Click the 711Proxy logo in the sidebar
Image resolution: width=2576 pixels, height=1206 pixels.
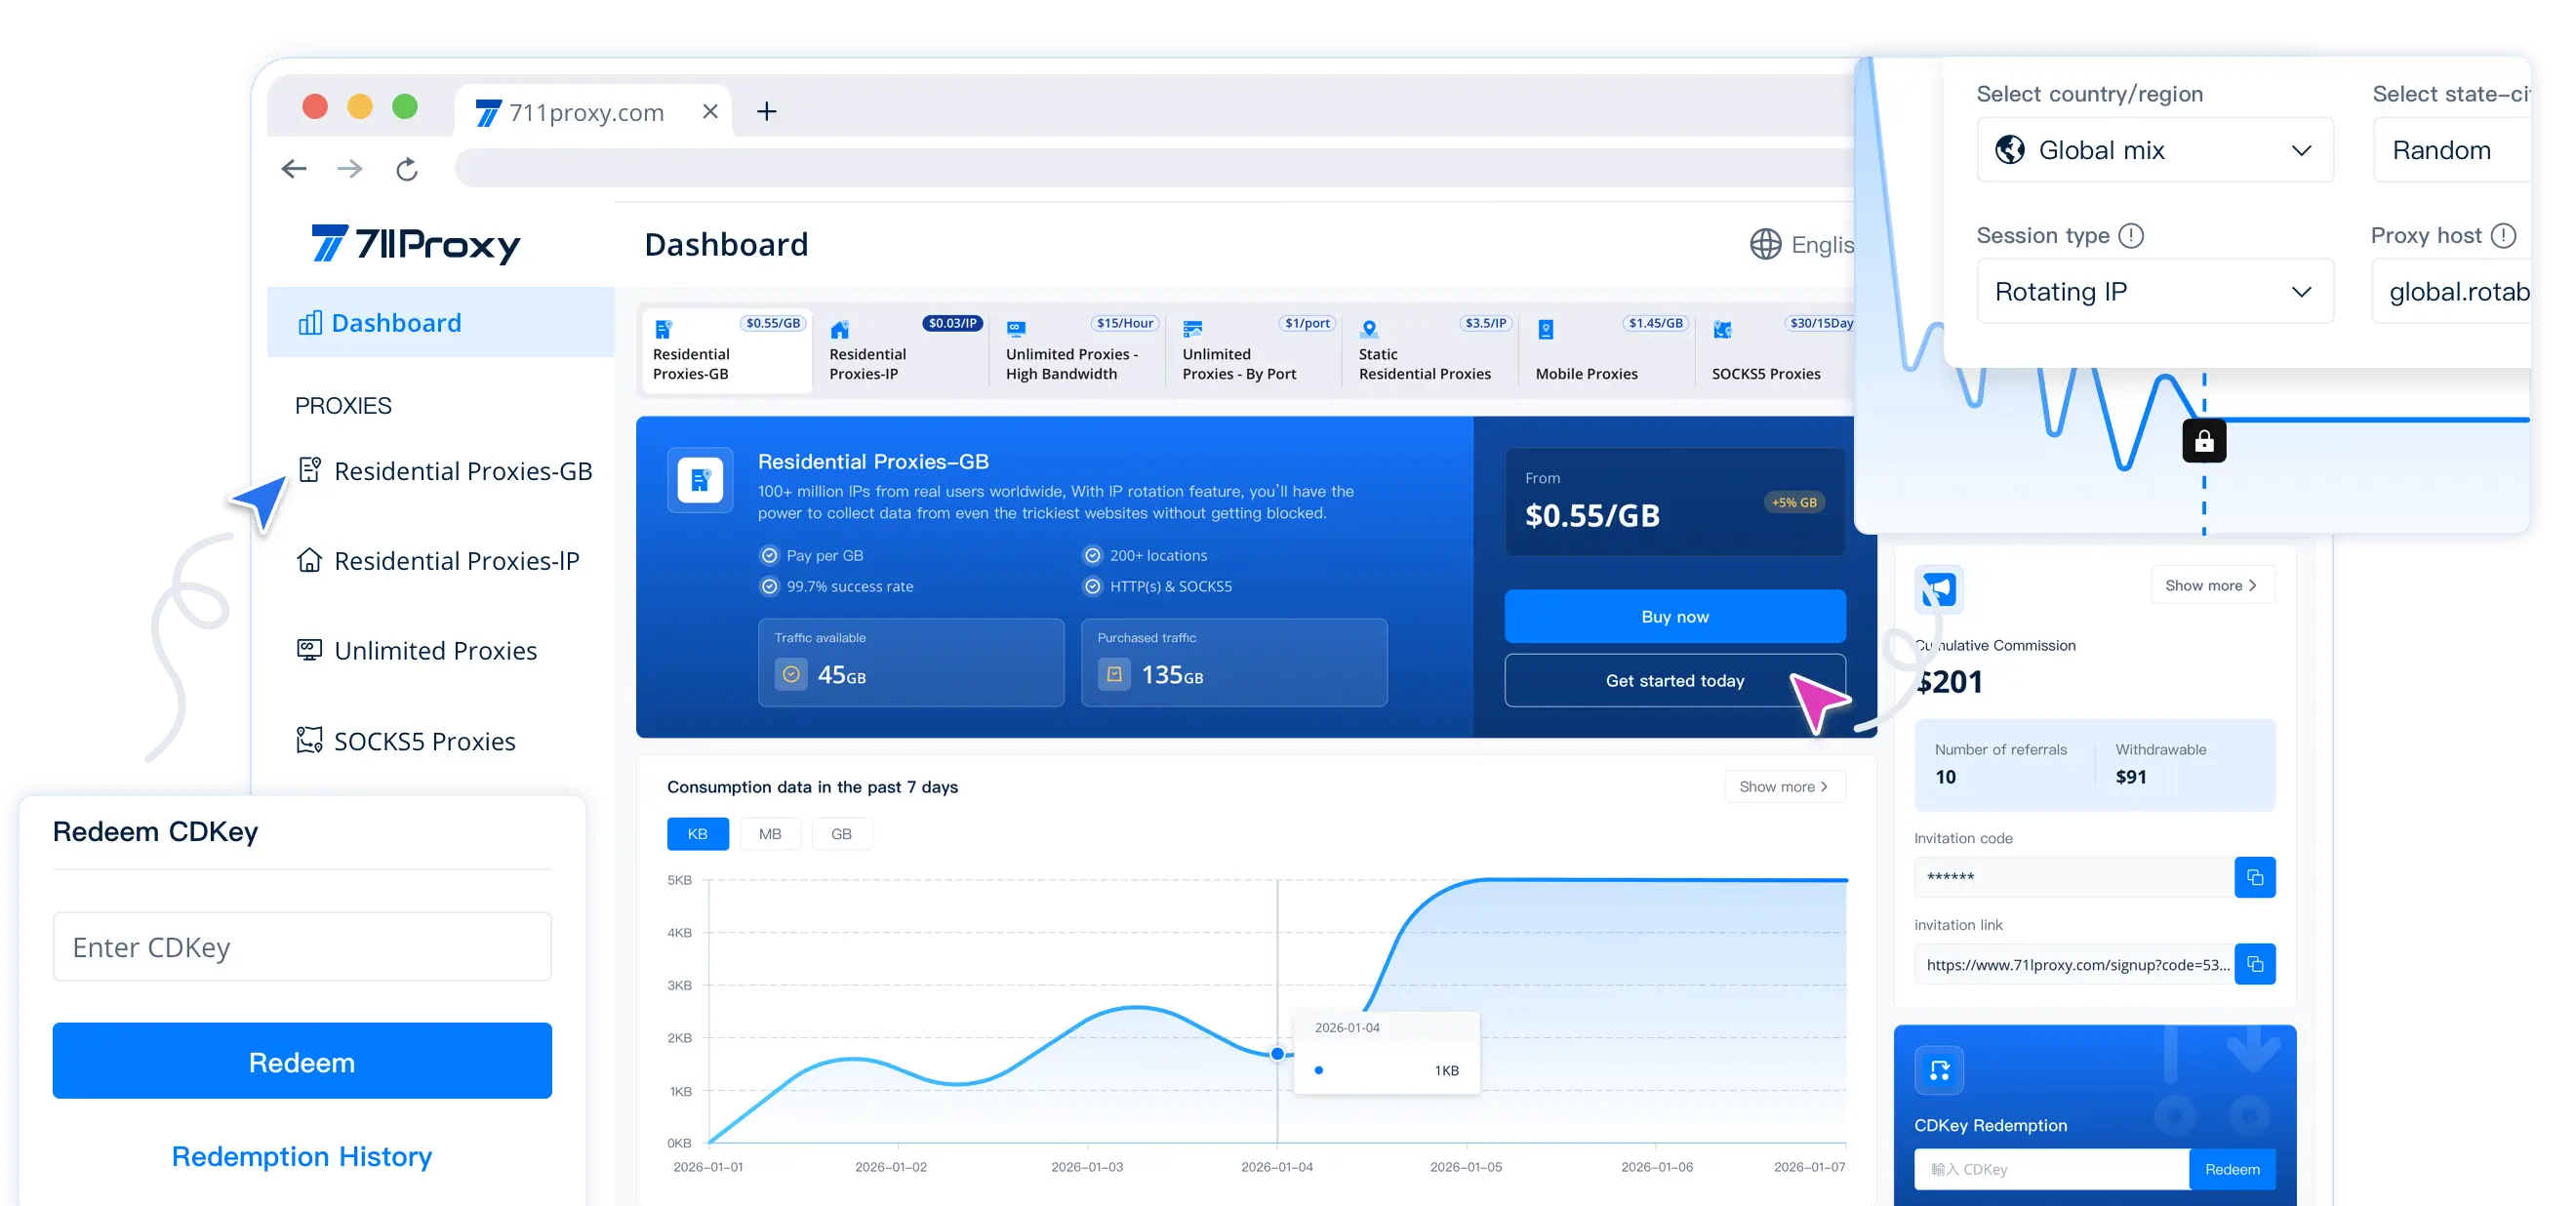coord(416,244)
